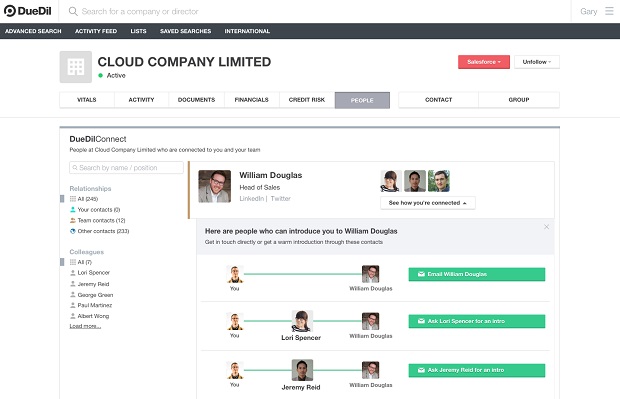Select colleague George Green

[x=95, y=295]
